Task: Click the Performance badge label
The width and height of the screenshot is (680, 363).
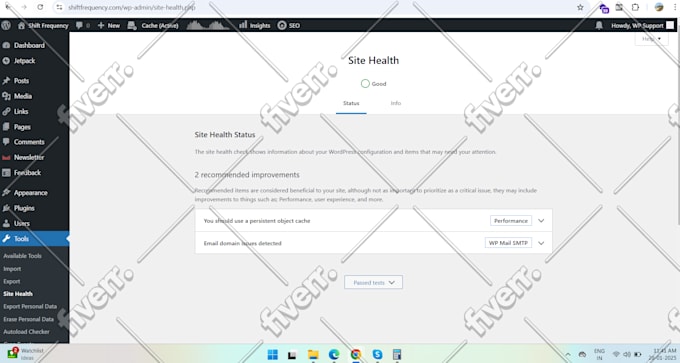Action: pos(511,221)
